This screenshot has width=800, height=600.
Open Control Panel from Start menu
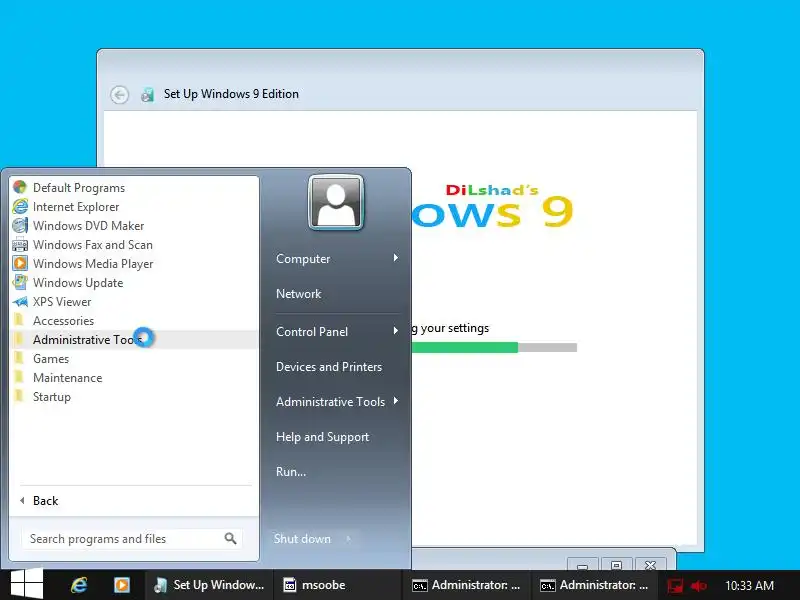(x=312, y=332)
